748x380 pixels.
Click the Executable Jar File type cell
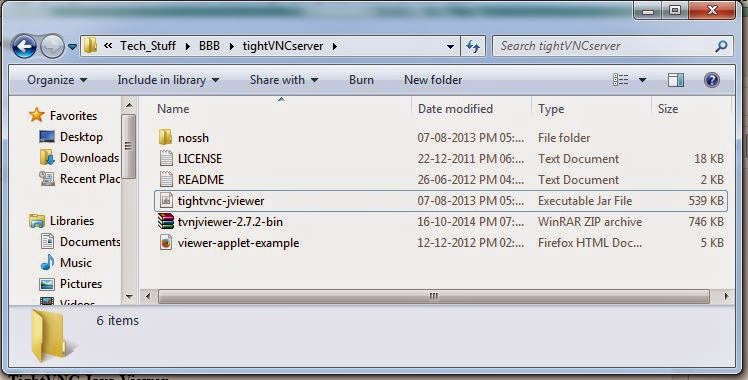[585, 201]
